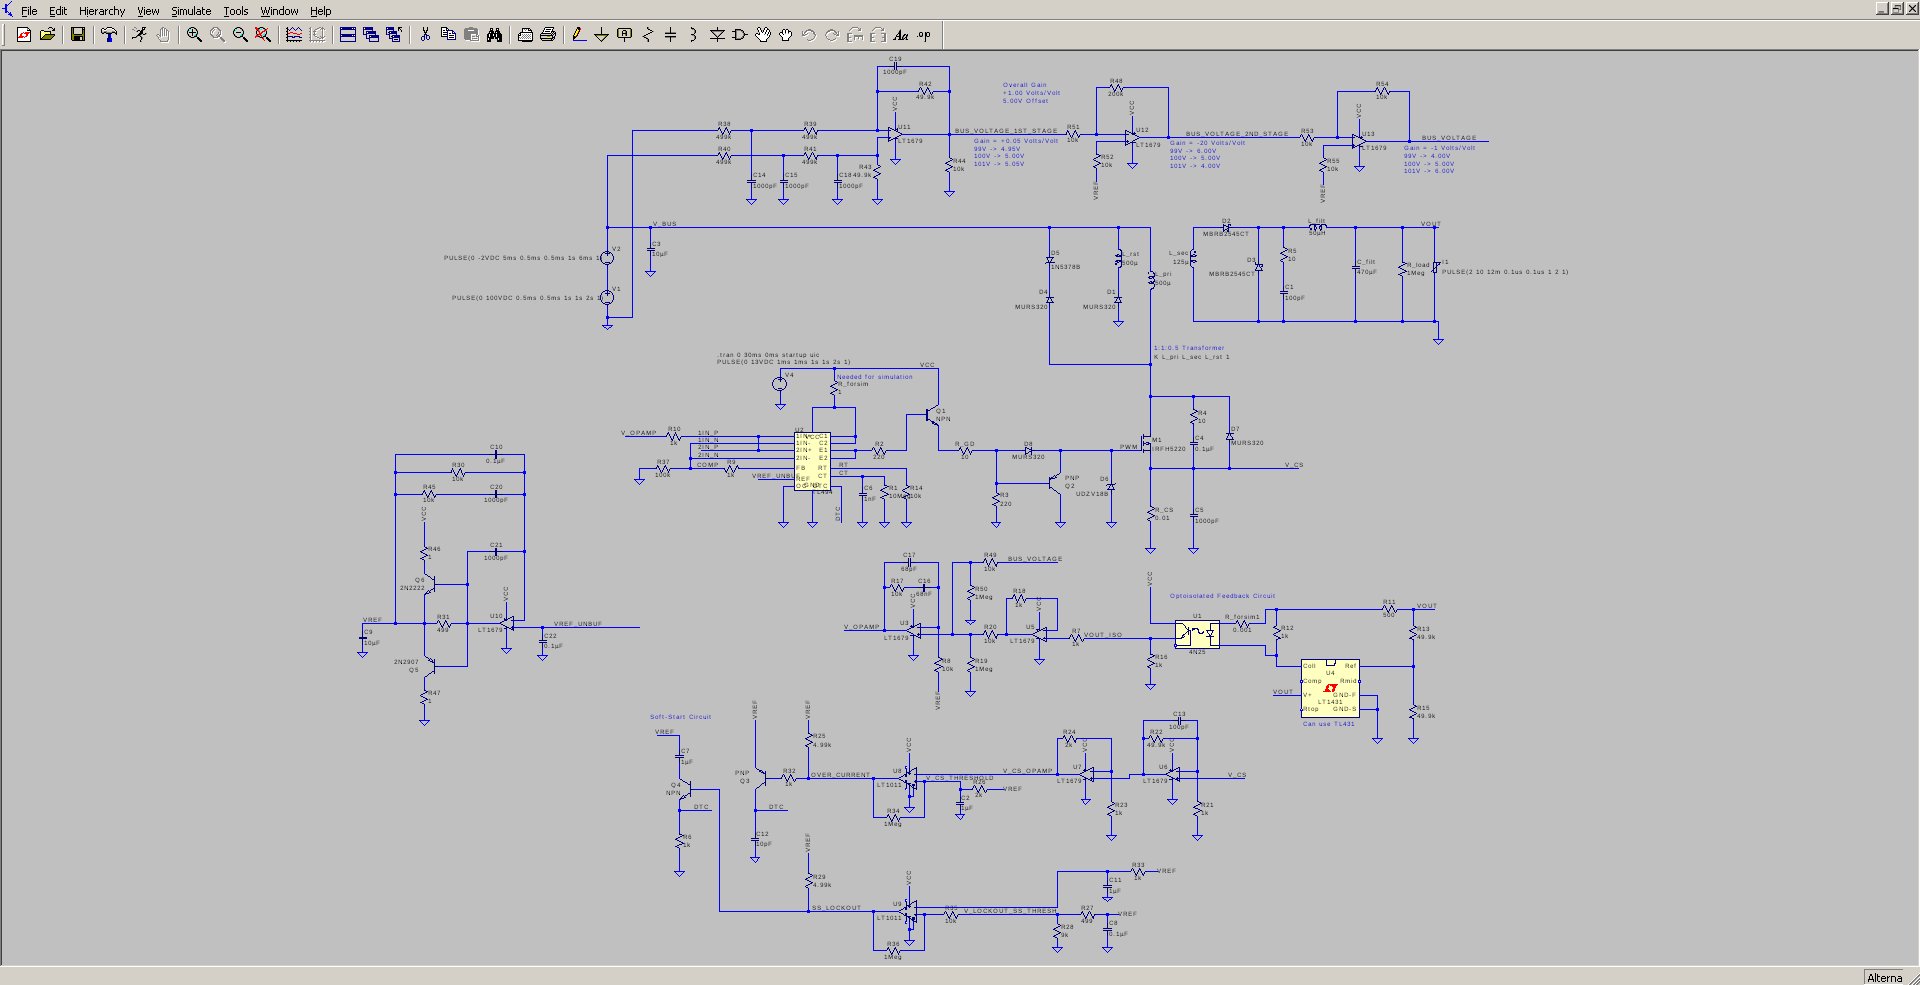Open the Window menu

tap(279, 11)
